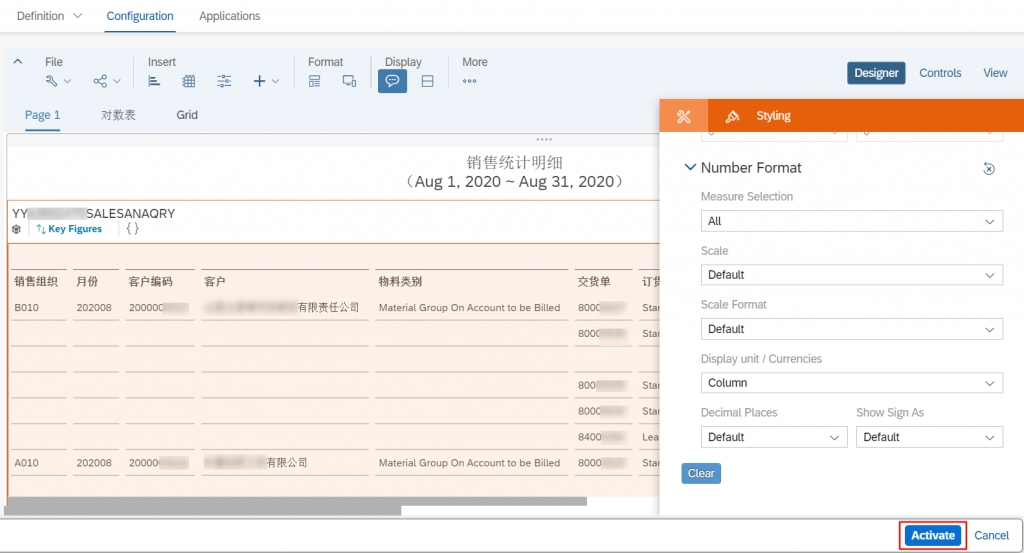The image size is (1024, 553).
Task: Click the Key Figures sort link
Action: pos(69,229)
